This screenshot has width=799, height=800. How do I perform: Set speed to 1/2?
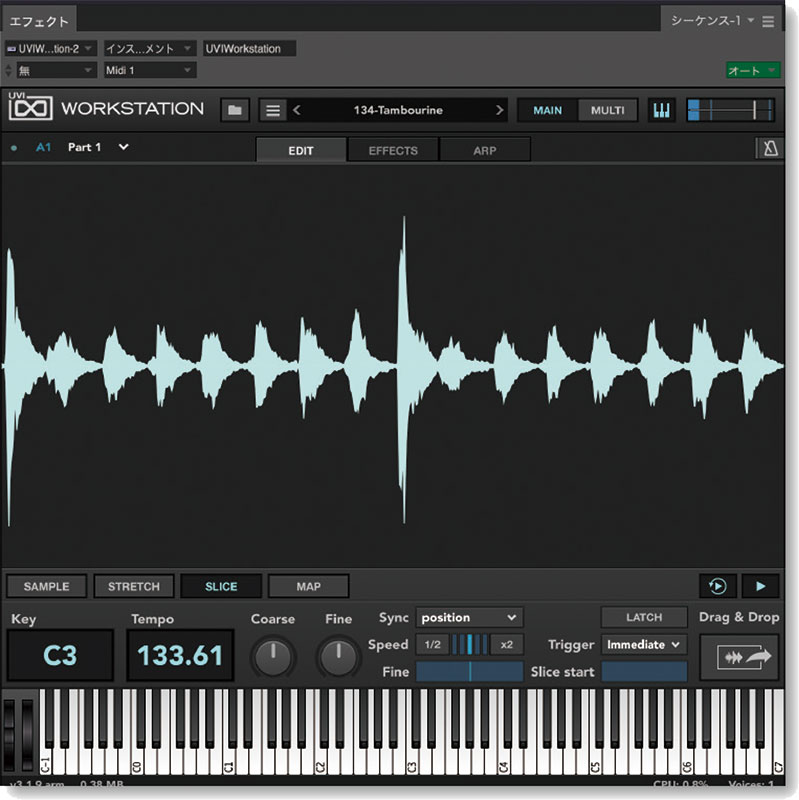click(x=433, y=645)
